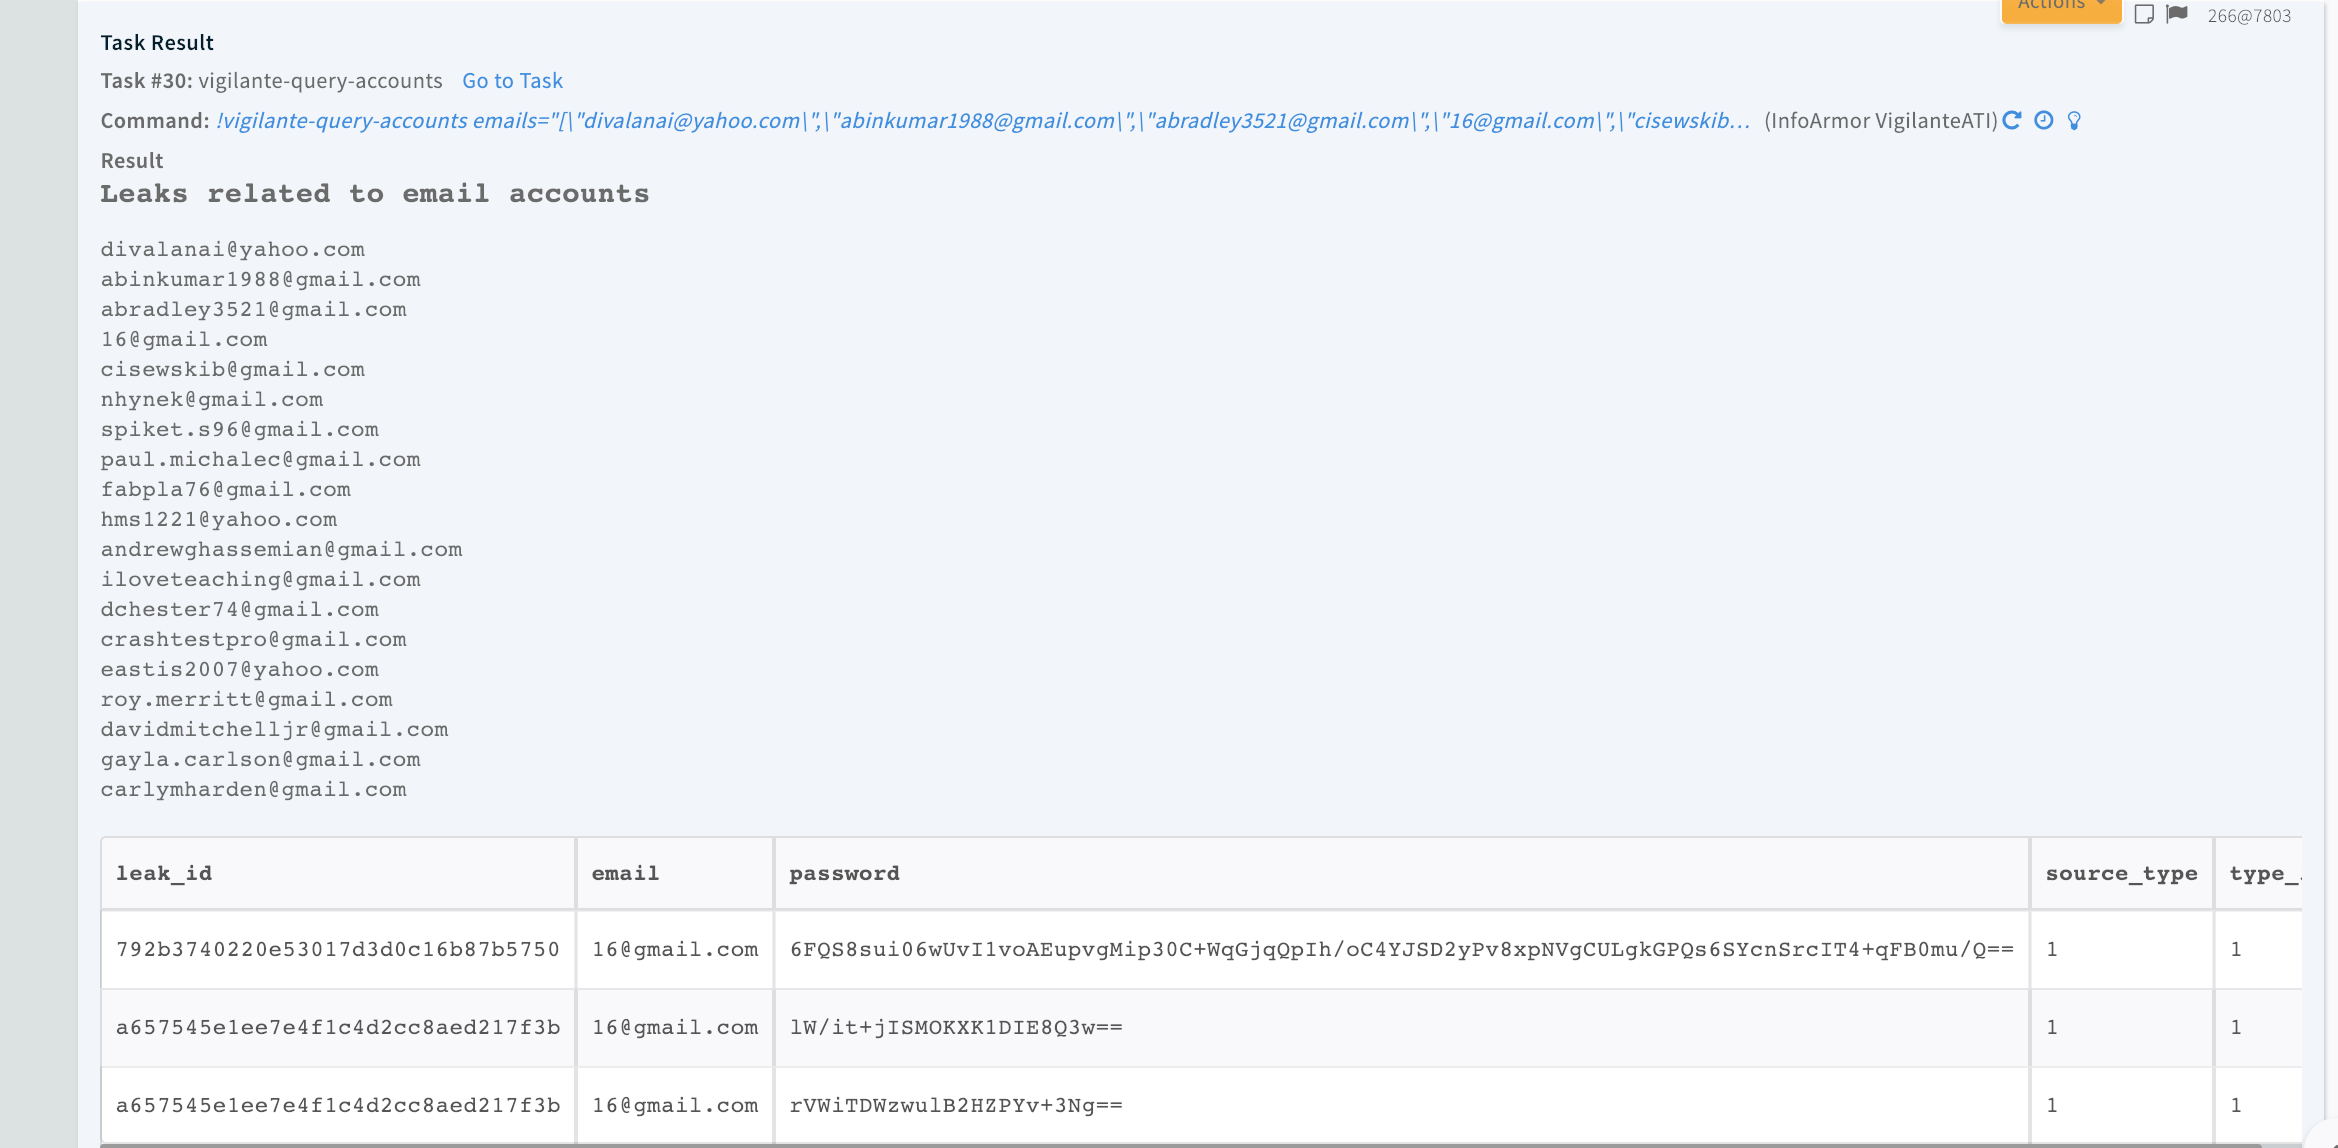Follow the Go to Task link
2338x1148 pixels.
tap(512, 81)
